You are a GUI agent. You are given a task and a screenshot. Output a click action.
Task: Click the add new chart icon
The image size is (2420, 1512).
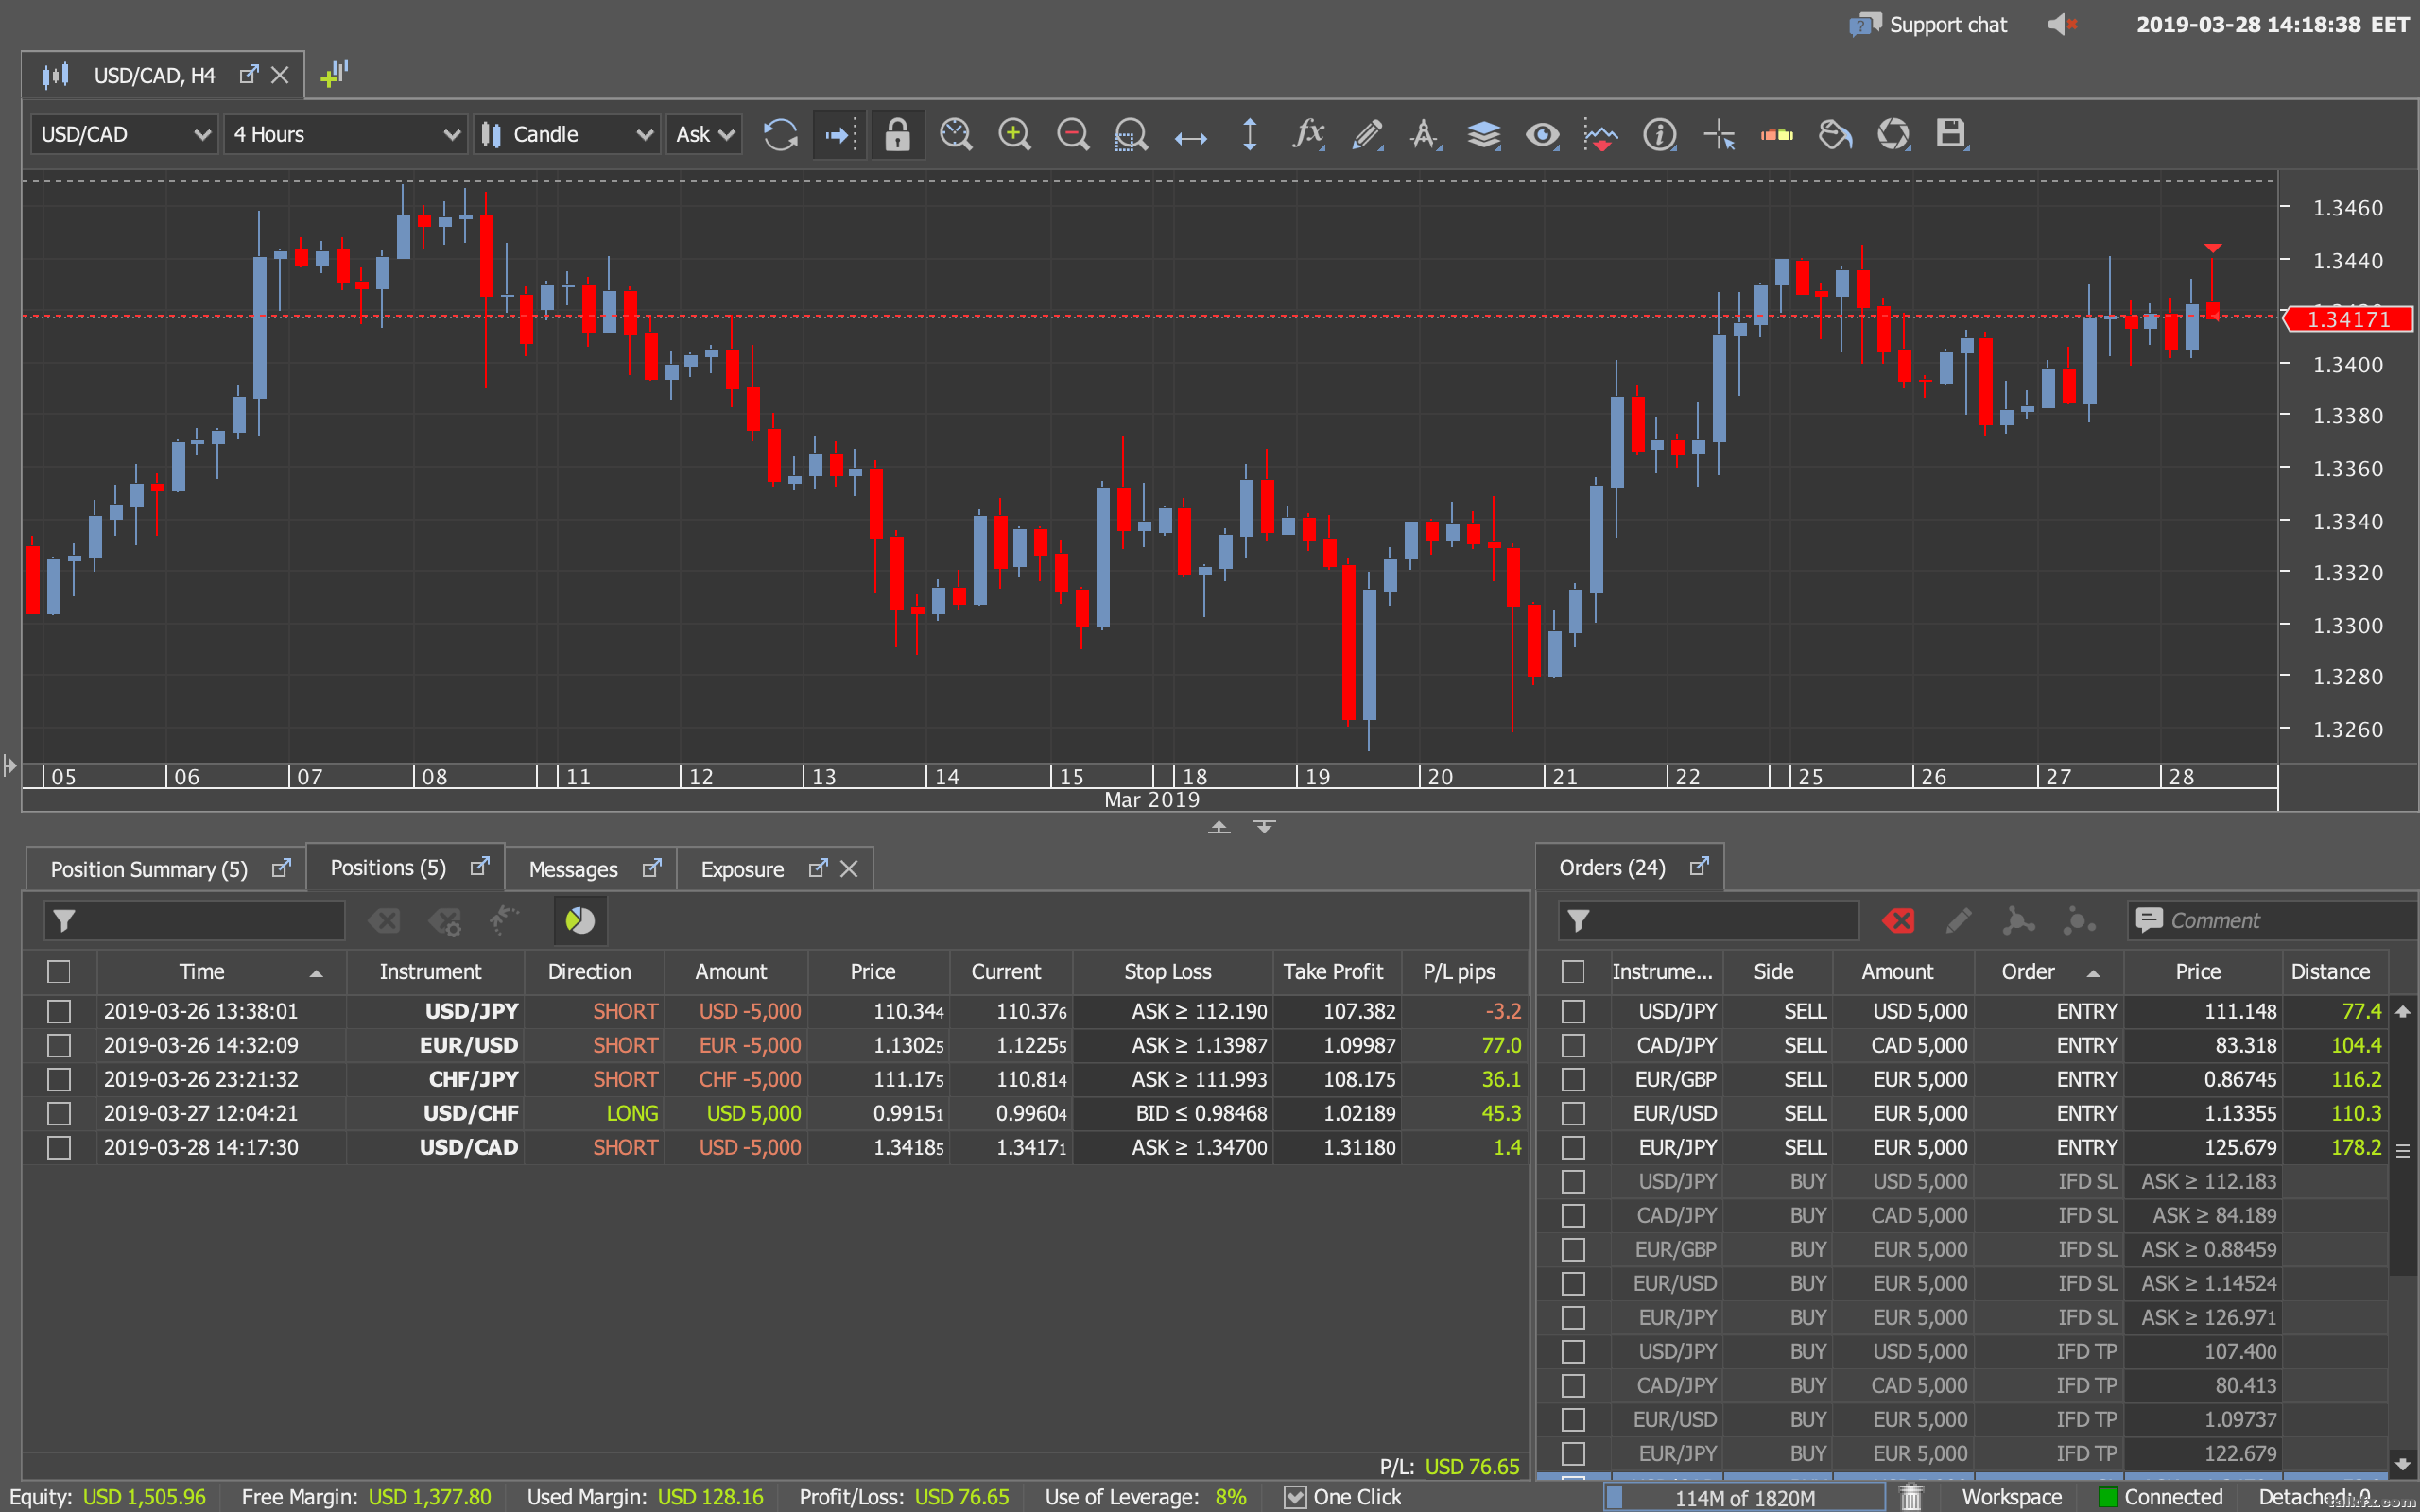click(334, 74)
